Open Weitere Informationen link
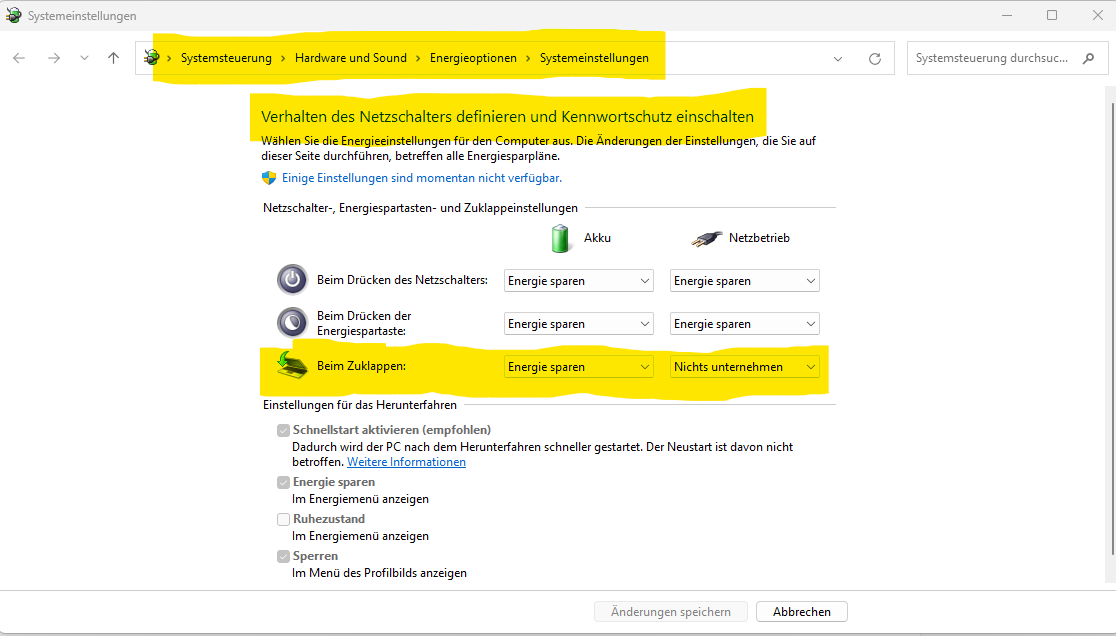This screenshot has height=636, width=1116. (x=406, y=462)
